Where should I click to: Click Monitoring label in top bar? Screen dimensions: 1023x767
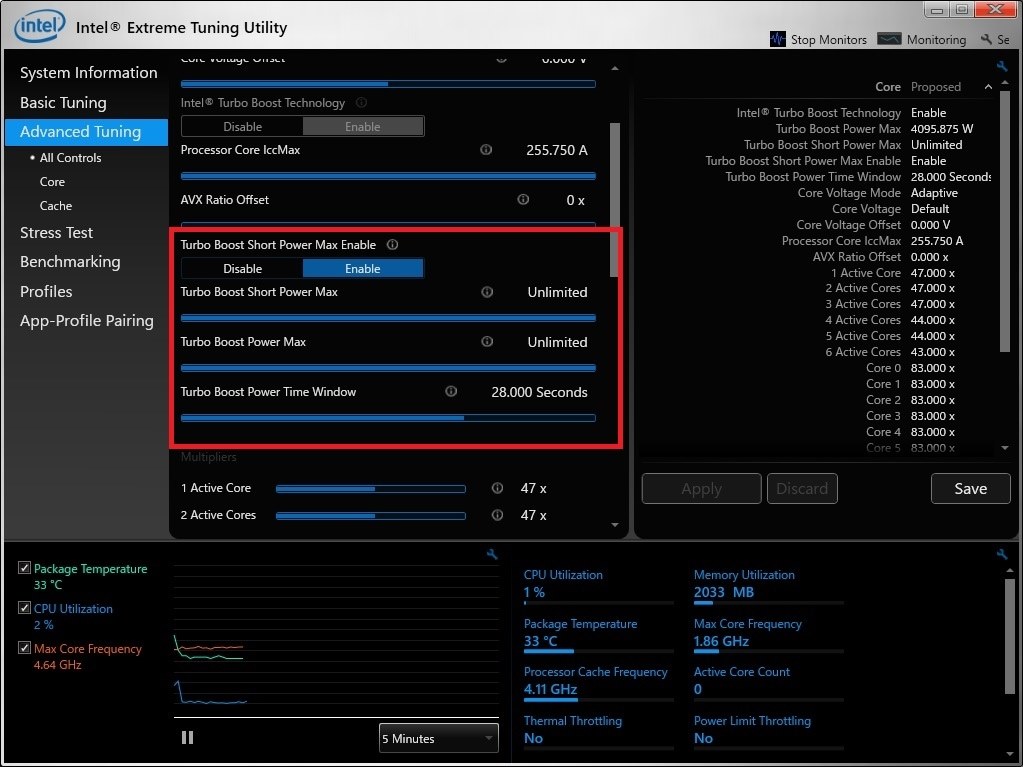tap(936, 40)
